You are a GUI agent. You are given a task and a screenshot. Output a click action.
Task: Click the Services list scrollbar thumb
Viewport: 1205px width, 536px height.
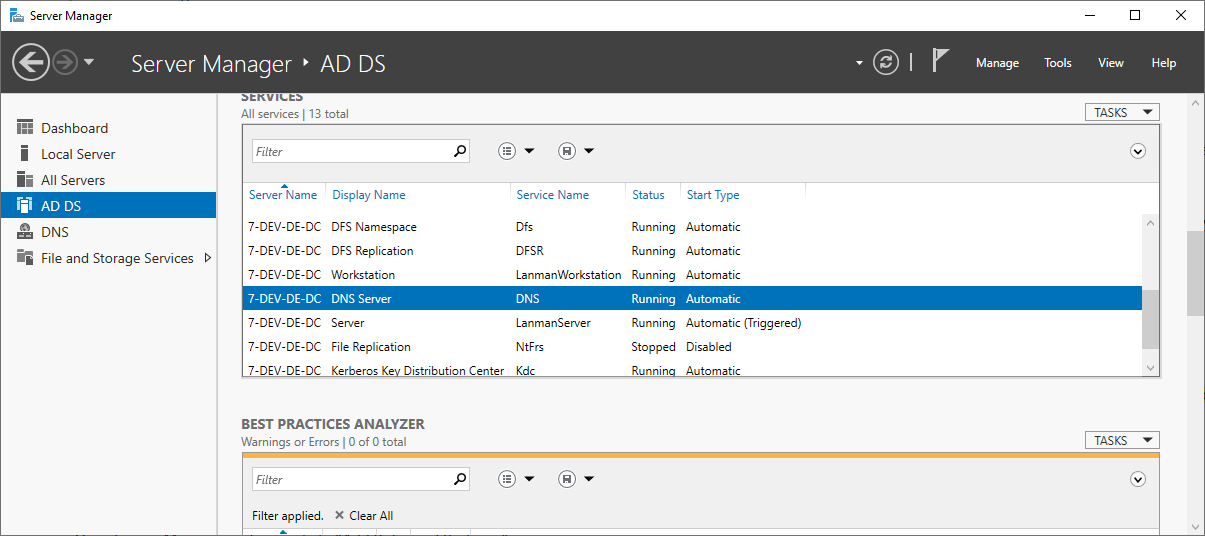click(1150, 319)
